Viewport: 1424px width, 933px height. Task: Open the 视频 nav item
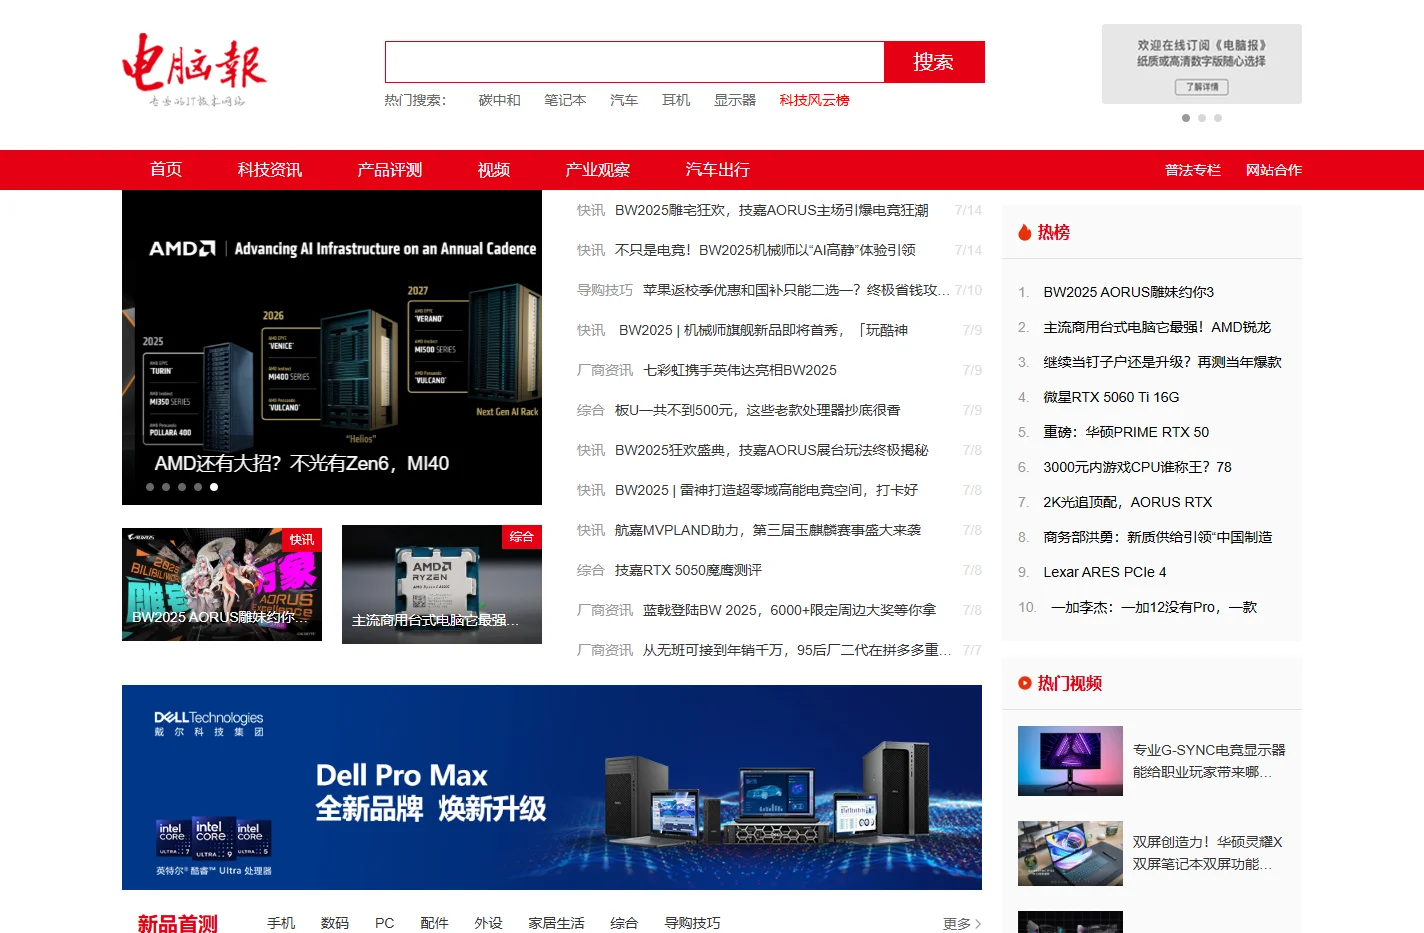494,170
